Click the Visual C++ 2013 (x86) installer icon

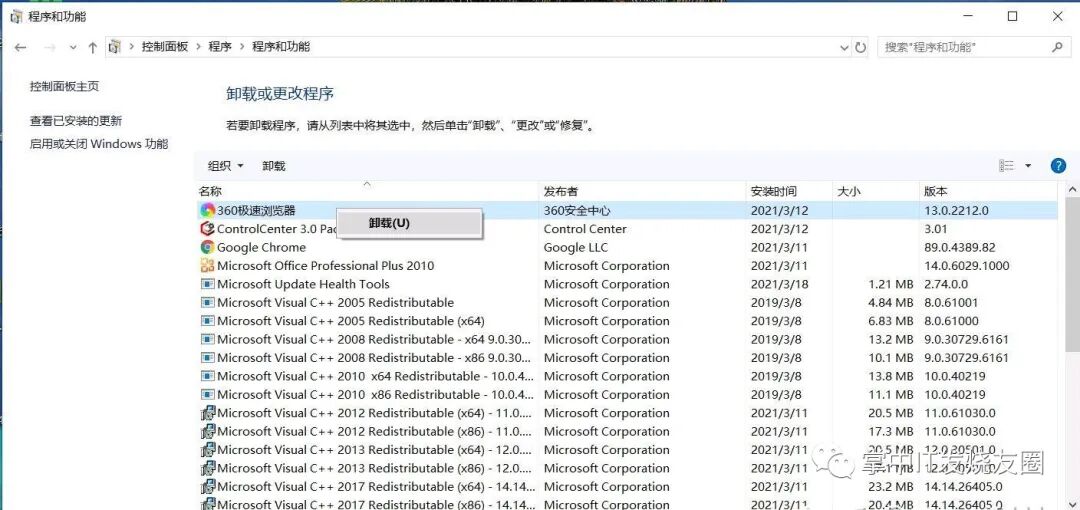pyautogui.click(x=207, y=468)
